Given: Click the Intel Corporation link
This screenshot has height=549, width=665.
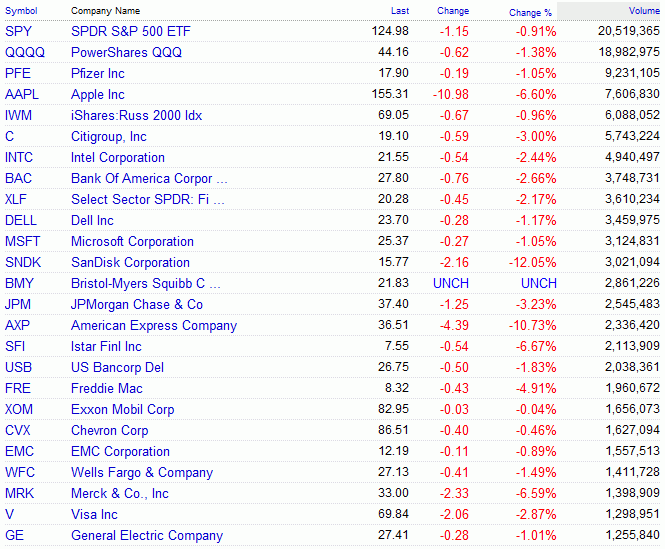Looking at the screenshot, I should [118, 157].
